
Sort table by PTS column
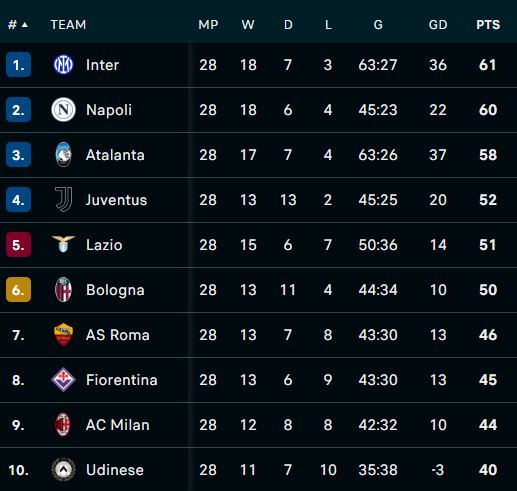pos(488,24)
